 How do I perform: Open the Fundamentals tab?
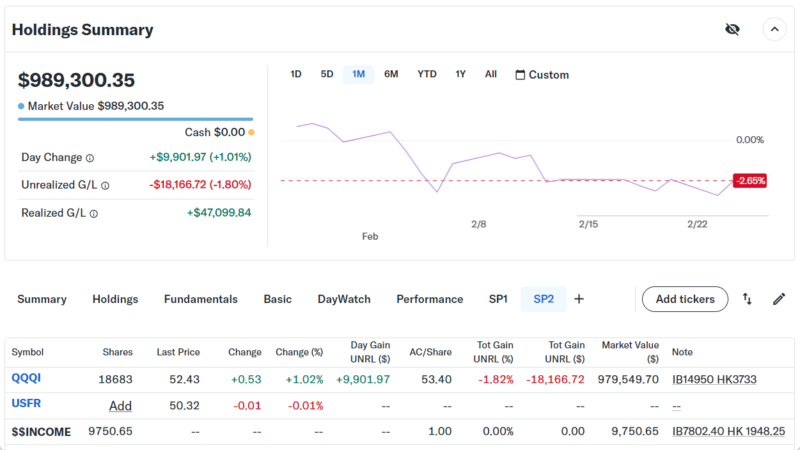[201, 299]
